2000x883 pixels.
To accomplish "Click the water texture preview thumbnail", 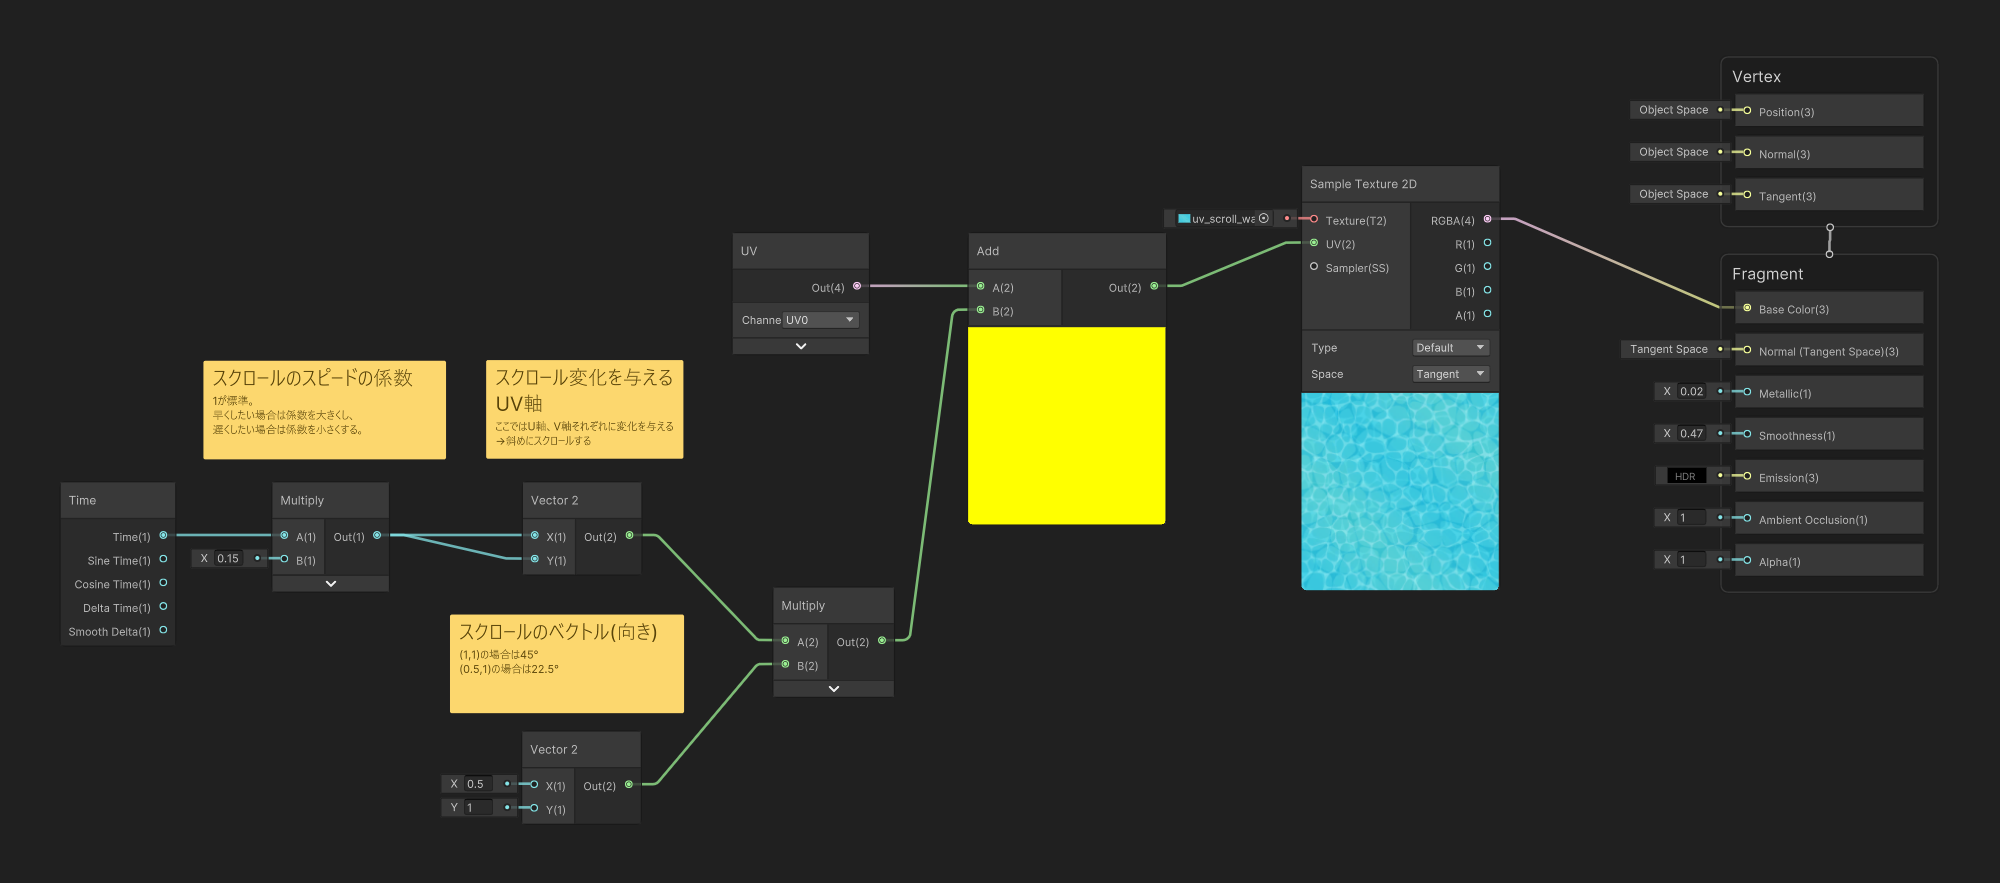I will (x=1399, y=491).
